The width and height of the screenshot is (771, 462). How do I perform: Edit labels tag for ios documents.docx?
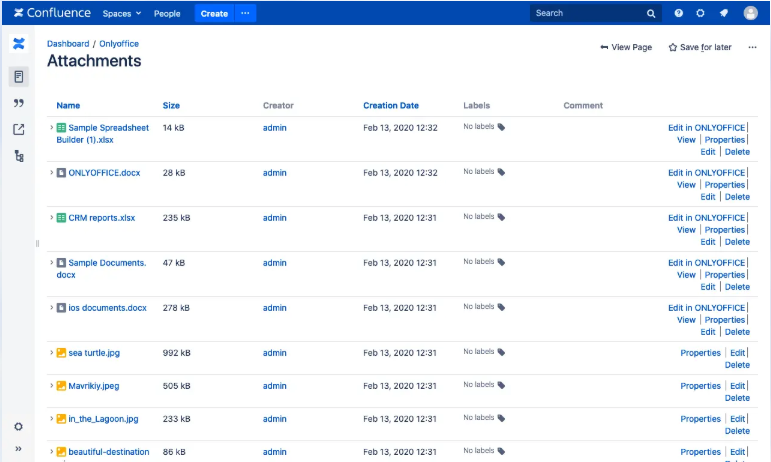(501, 307)
